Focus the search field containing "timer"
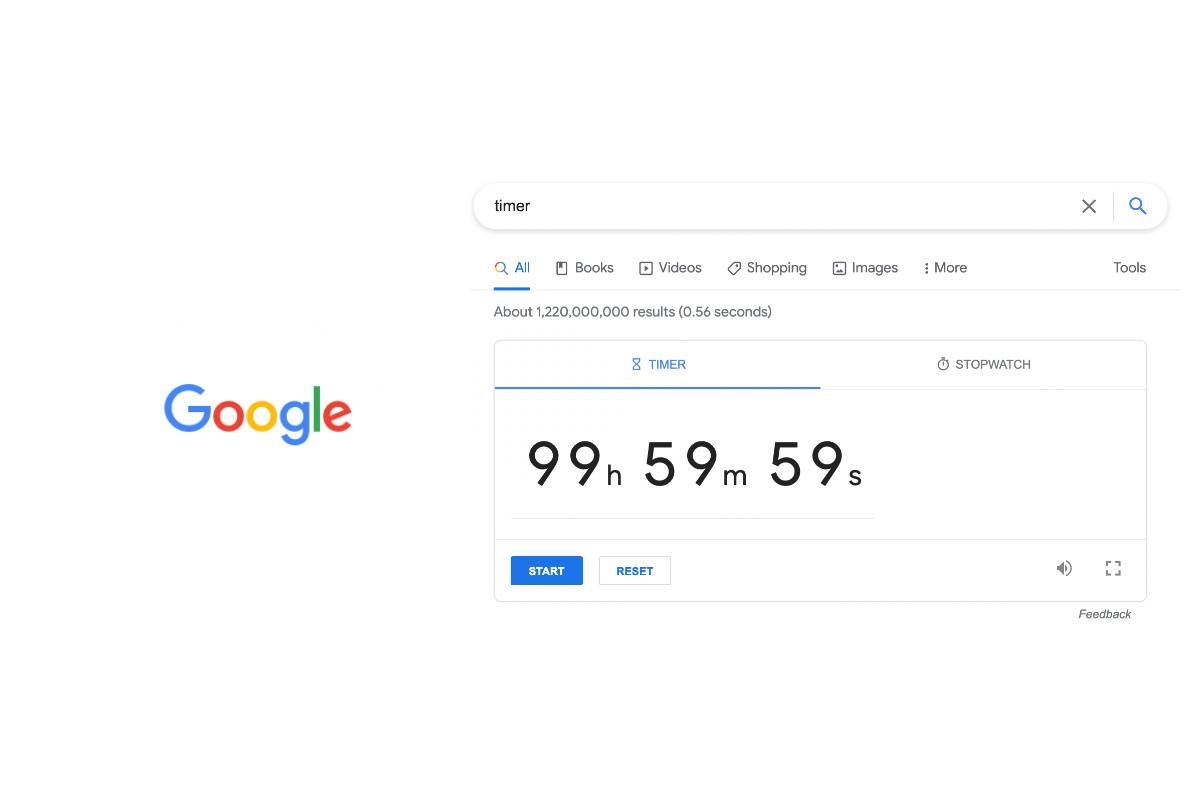 pos(780,206)
